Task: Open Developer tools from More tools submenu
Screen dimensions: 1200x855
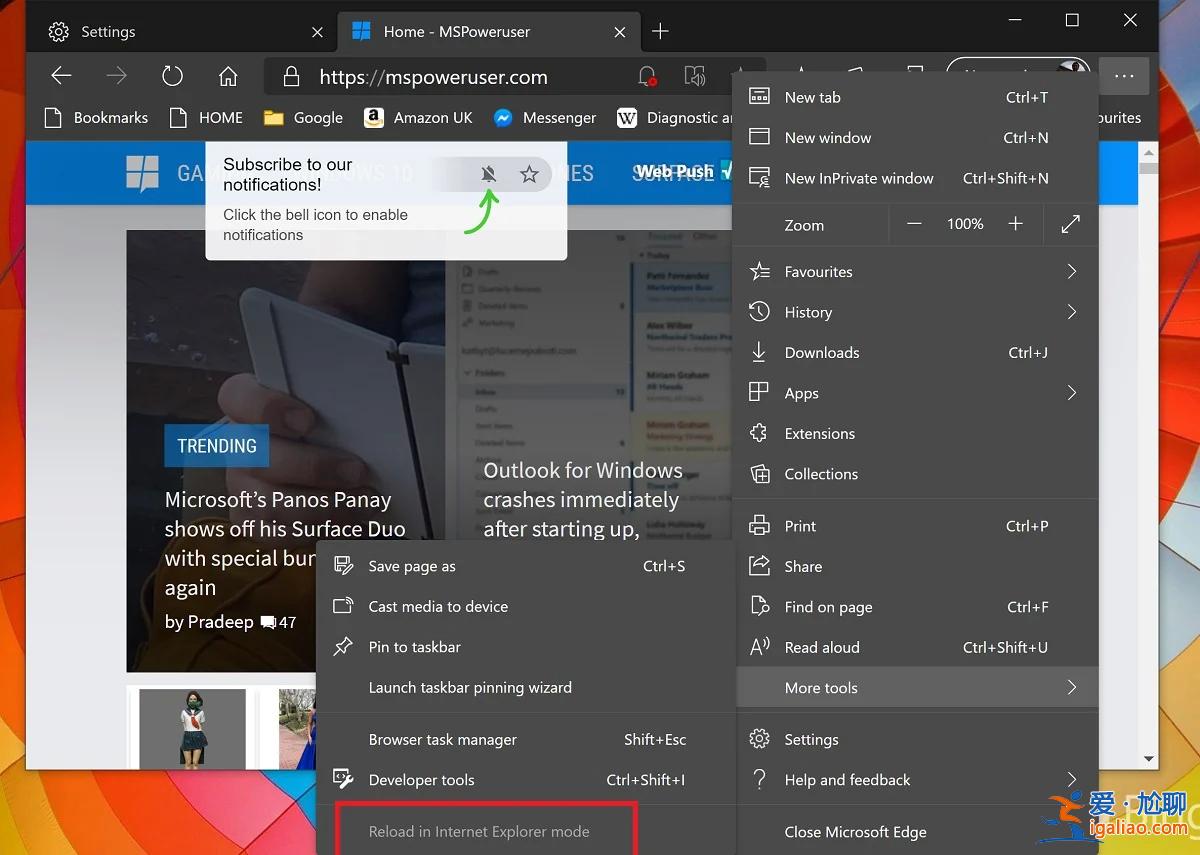Action: [x=423, y=780]
